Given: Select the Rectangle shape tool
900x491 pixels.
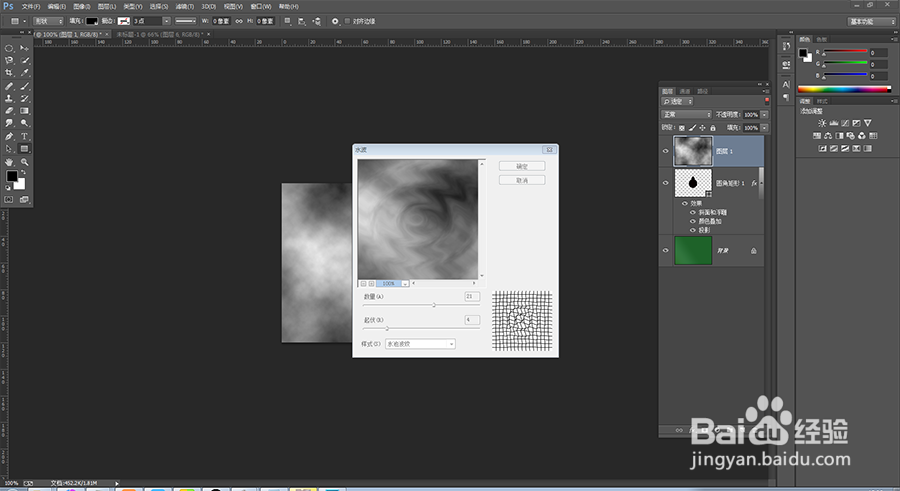Looking at the screenshot, I should 24,149.
